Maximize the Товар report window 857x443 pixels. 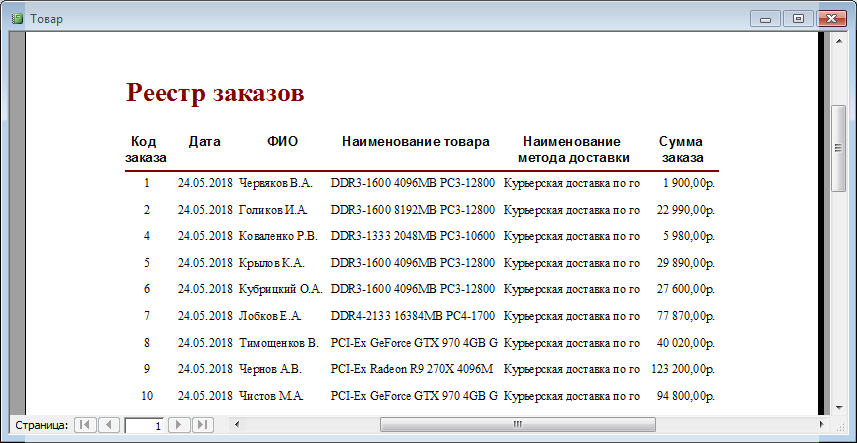(798, 18)
